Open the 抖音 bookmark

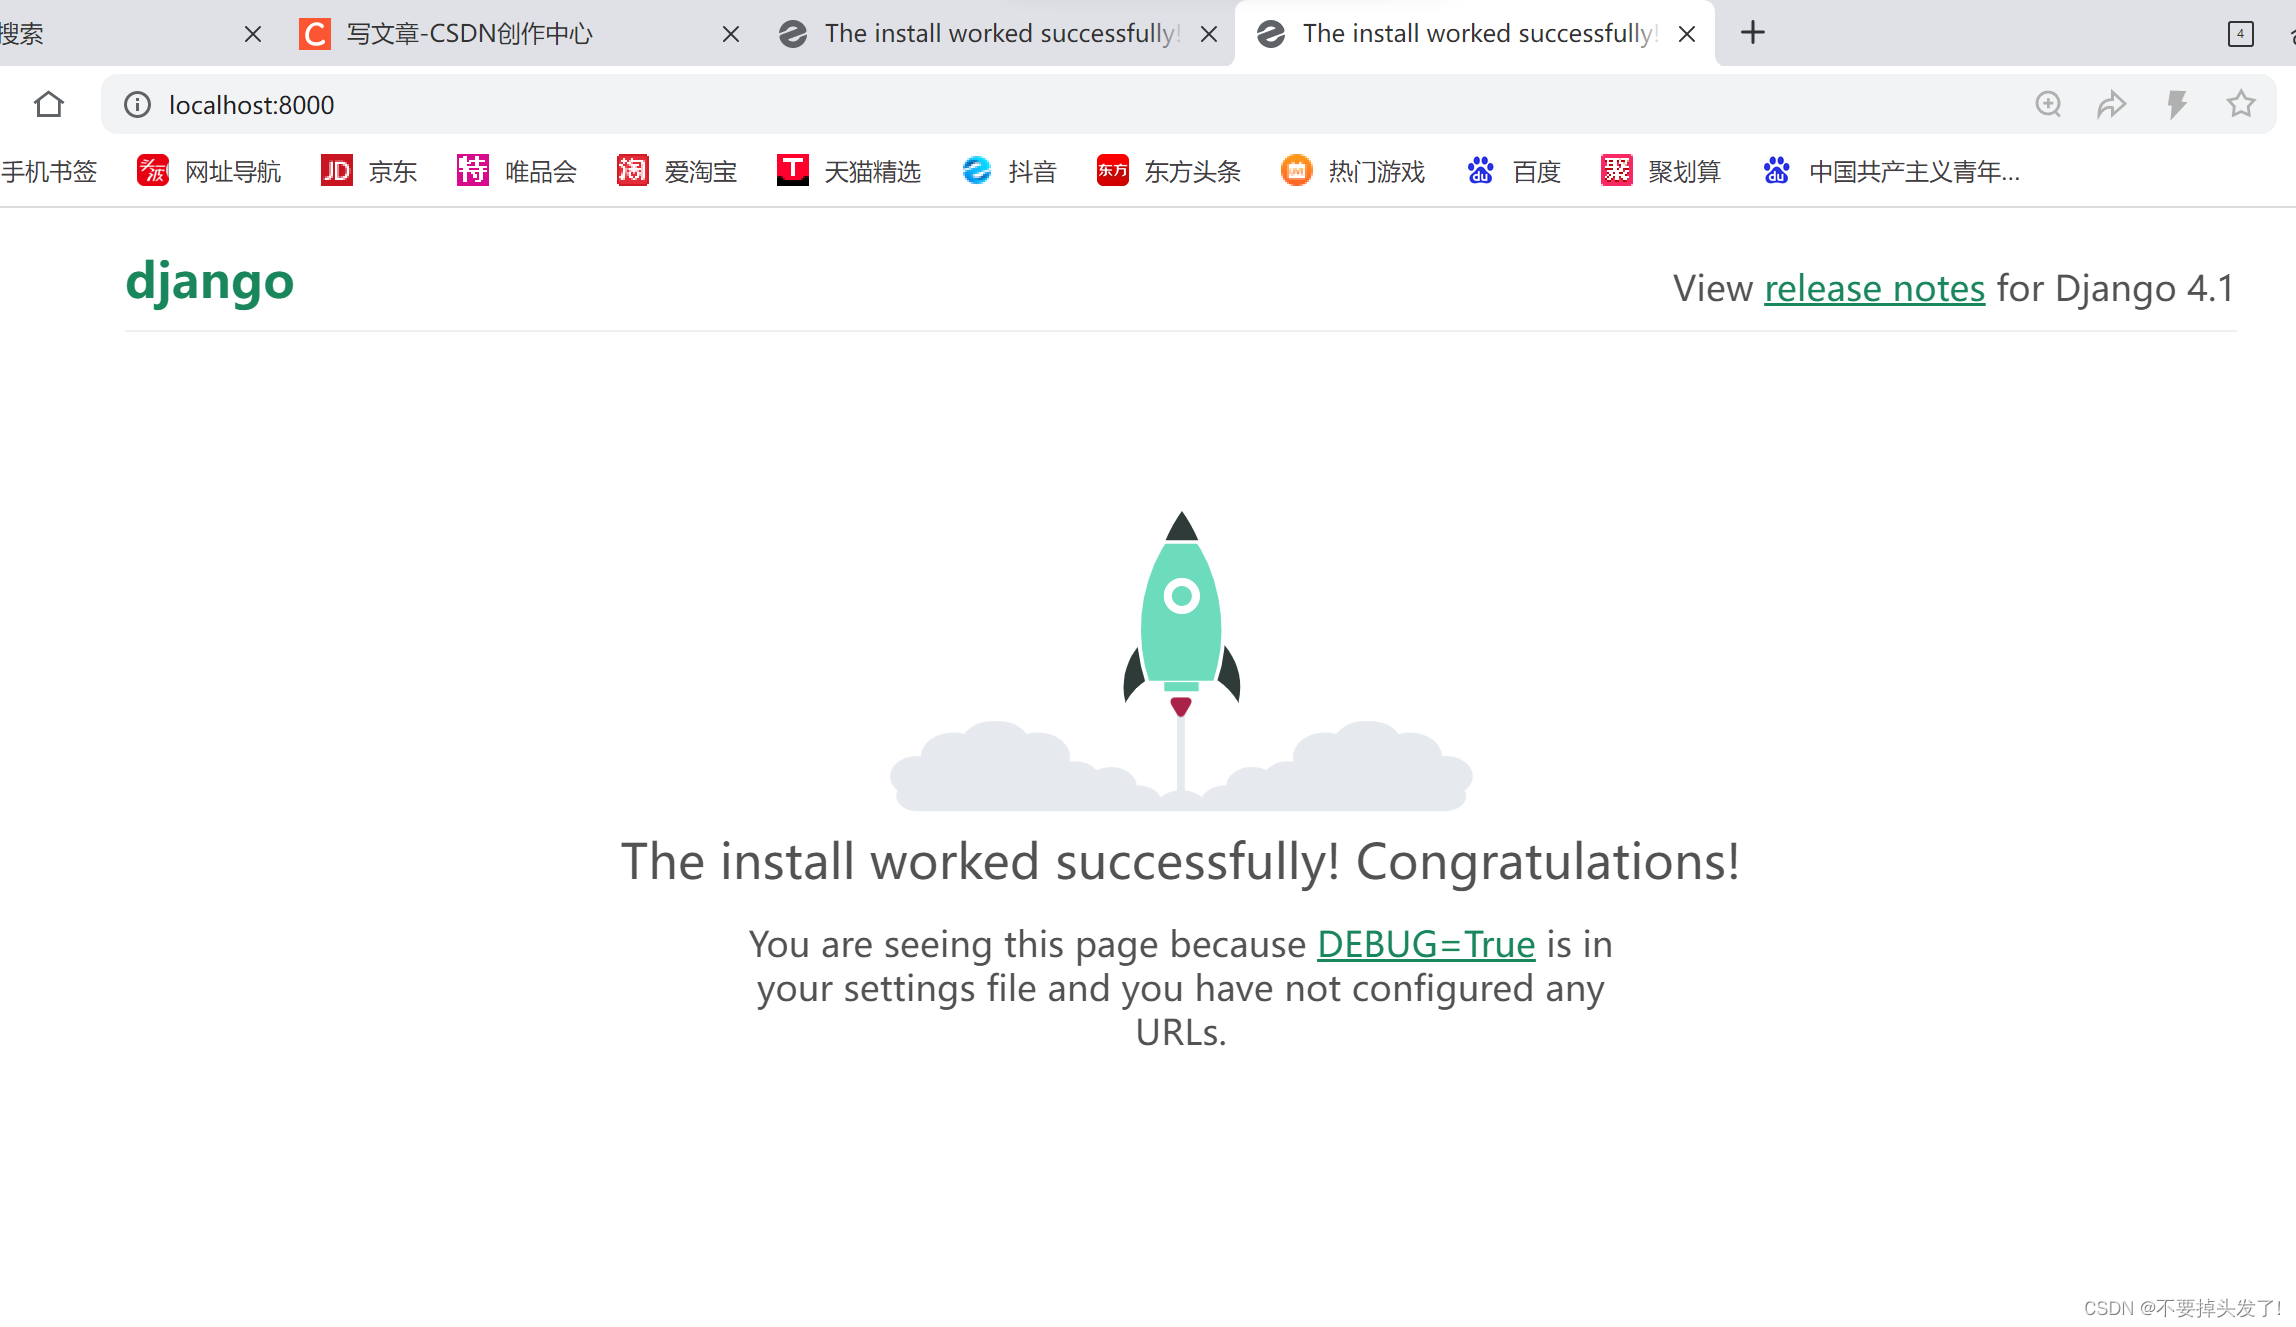coord(1010,171)
